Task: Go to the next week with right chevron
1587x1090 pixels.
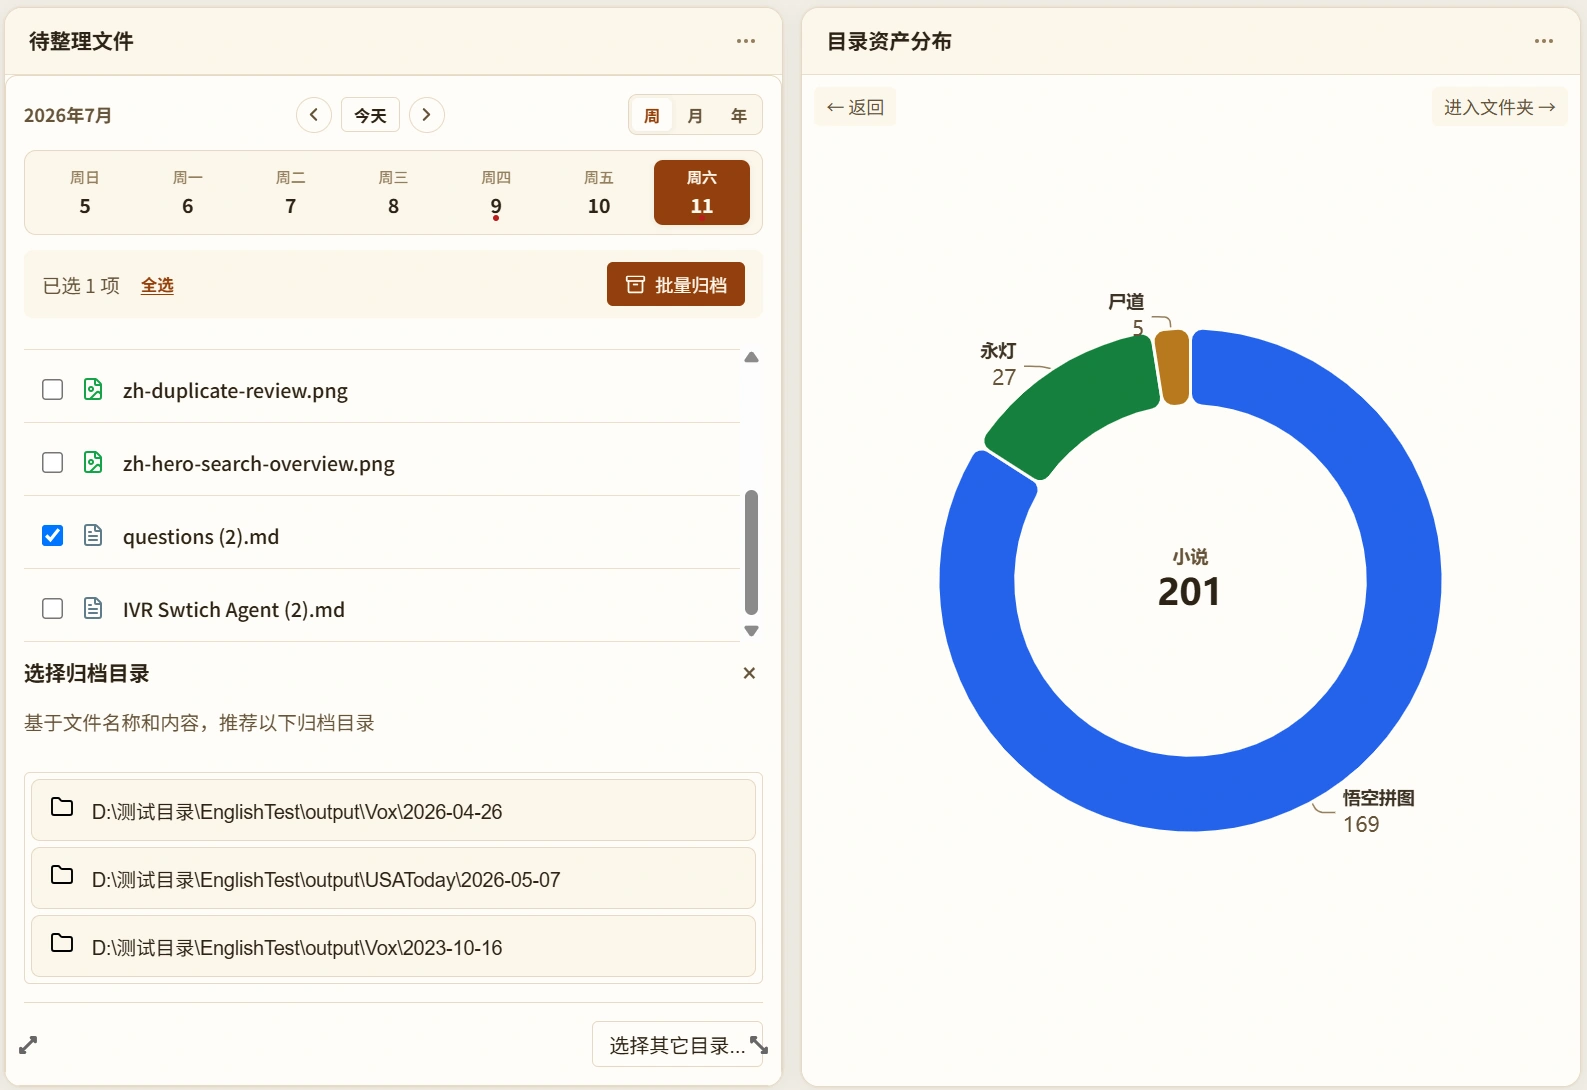Action: tap(427, 115)
